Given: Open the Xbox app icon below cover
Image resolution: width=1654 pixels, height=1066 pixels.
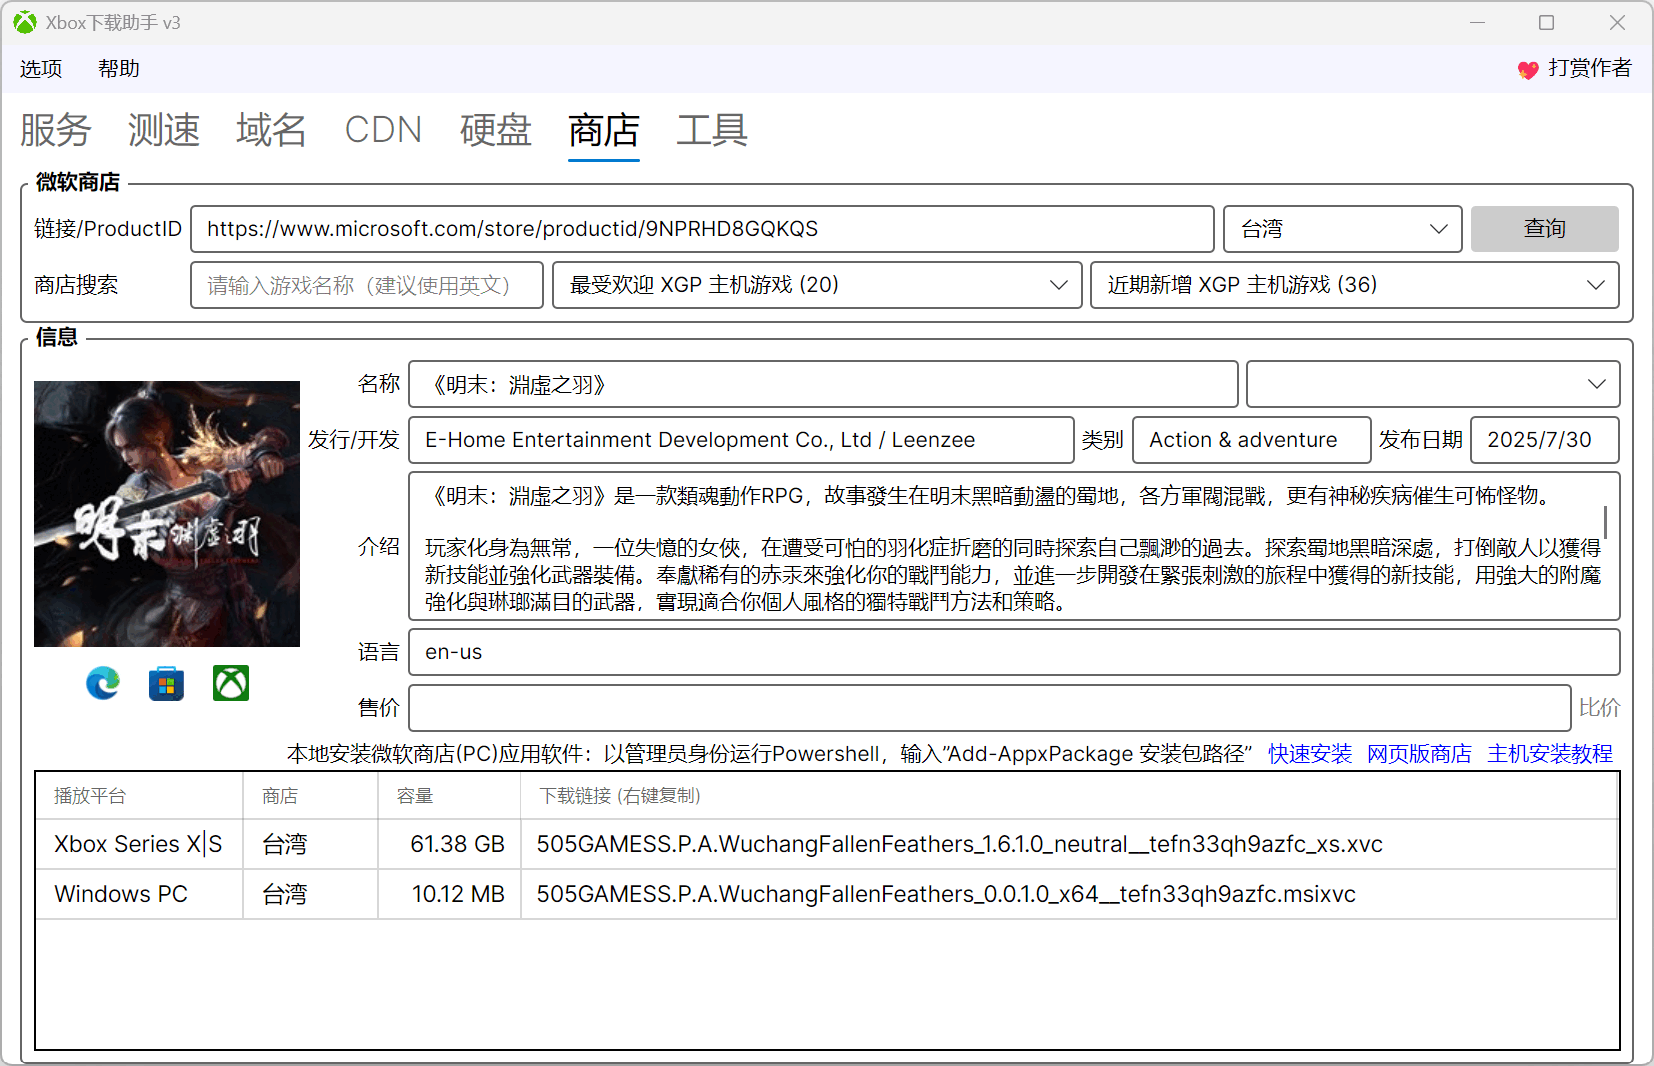Looking at the screenshot, I should [x=231, y=683].
